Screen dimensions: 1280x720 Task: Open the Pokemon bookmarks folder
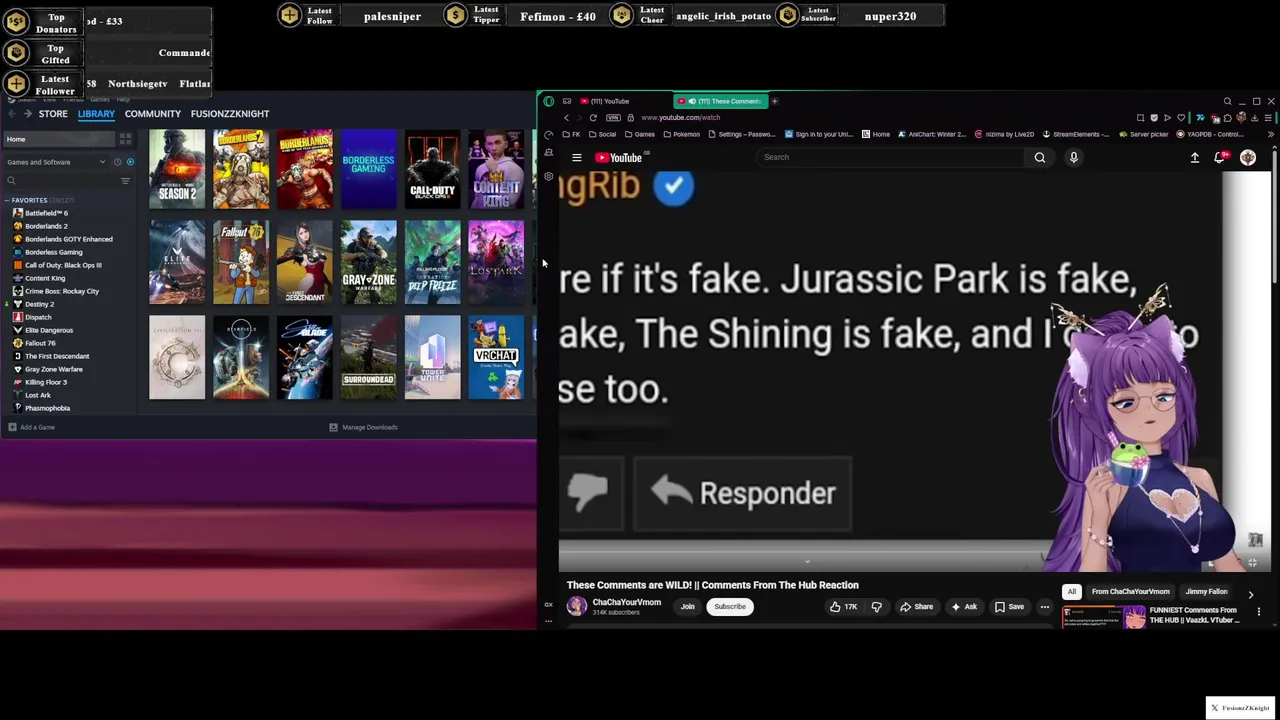point(680,134)
